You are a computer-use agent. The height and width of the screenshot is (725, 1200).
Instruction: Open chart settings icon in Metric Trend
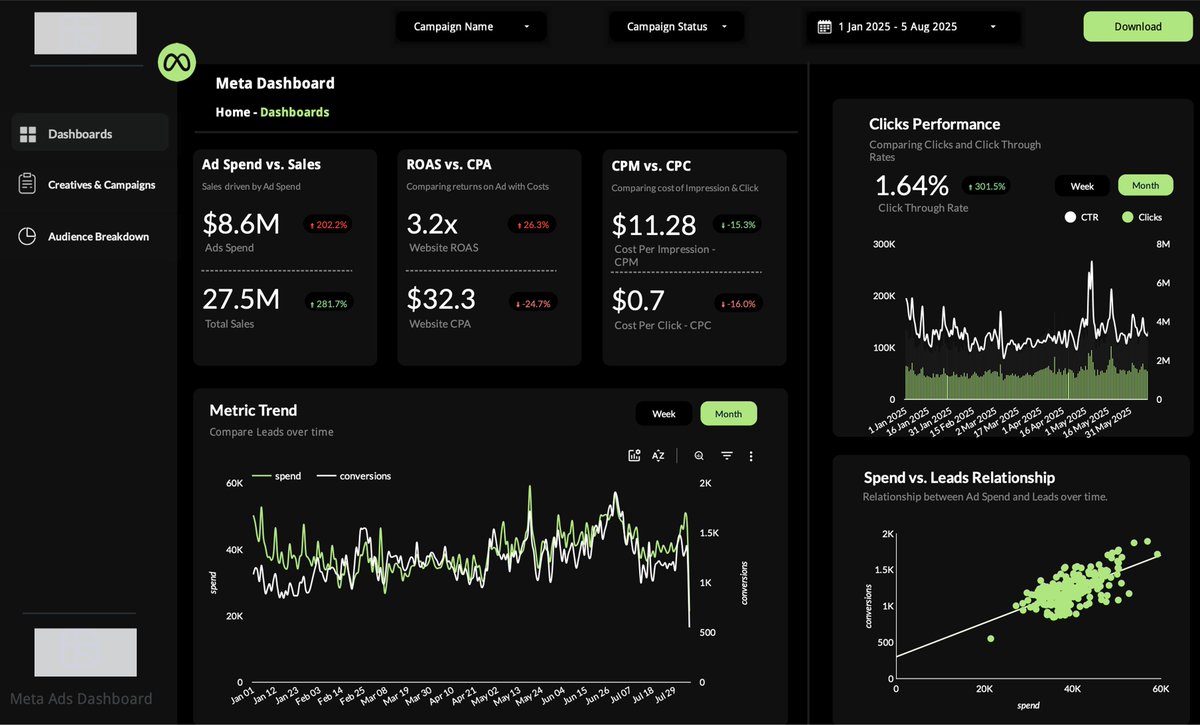click(634, 455)
